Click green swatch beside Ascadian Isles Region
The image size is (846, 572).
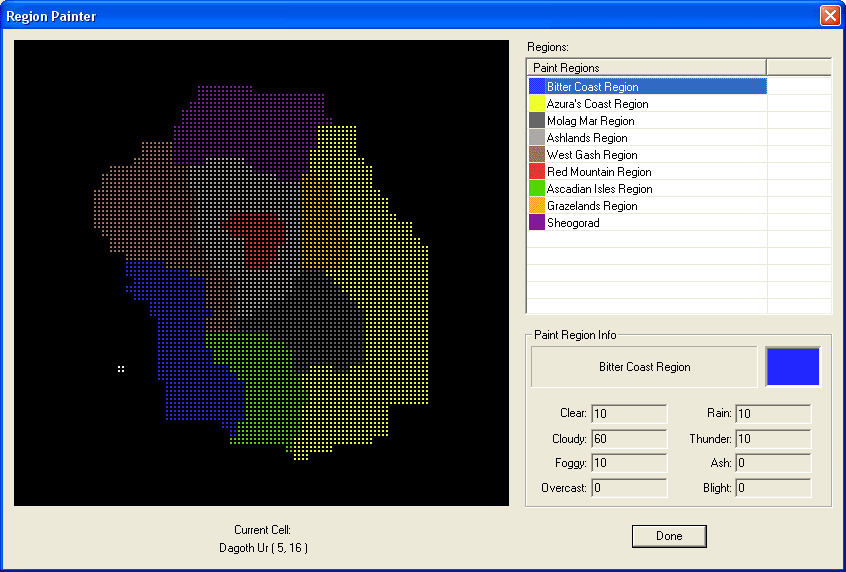pyautogui.click(x=537, y=188)
